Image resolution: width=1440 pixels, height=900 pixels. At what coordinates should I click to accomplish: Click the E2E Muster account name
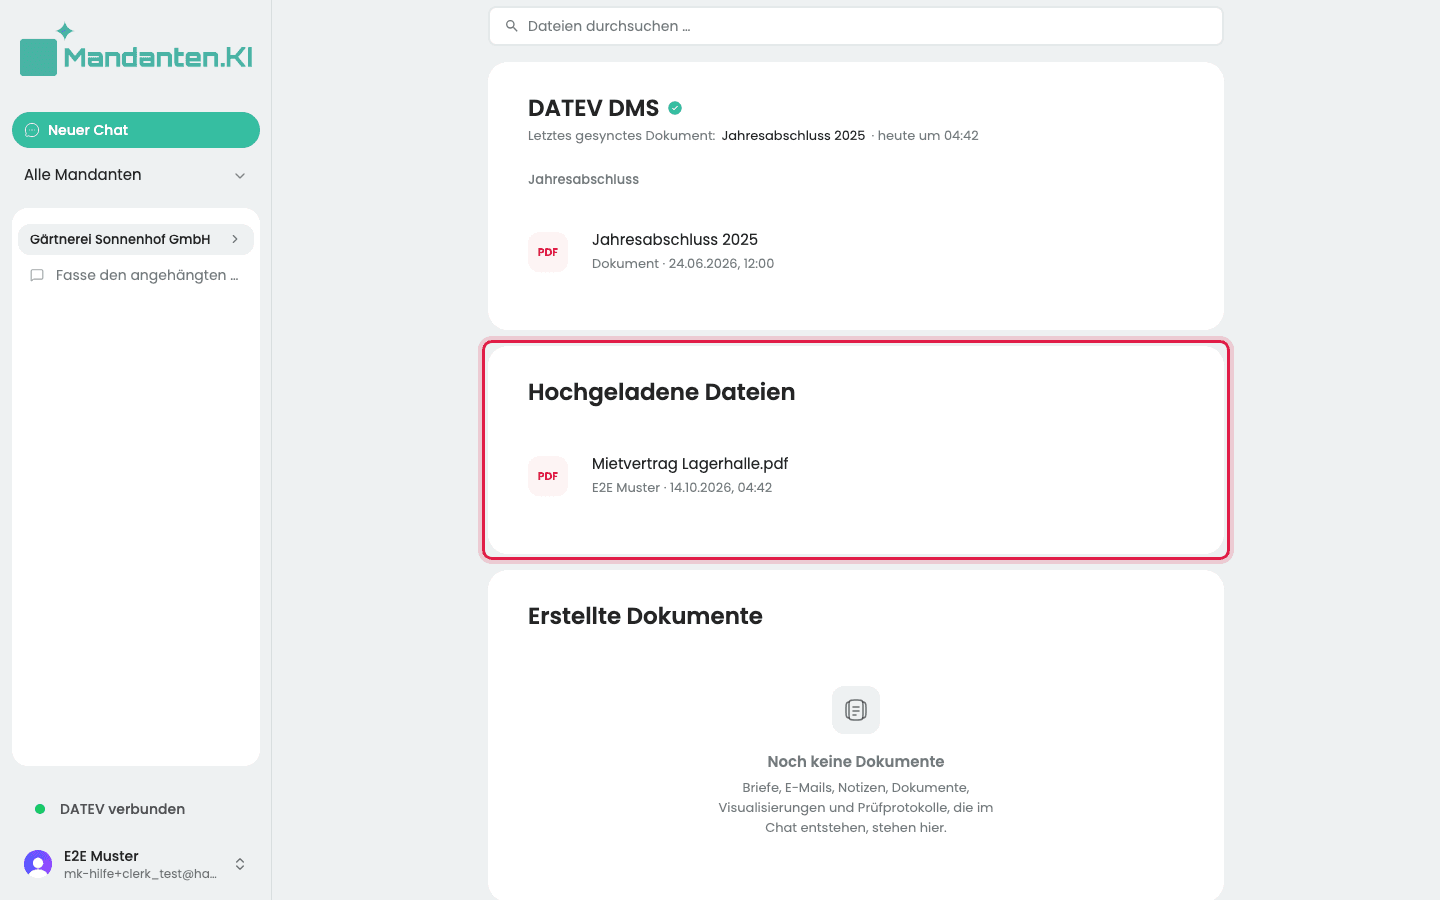click(x=101, y=856)
